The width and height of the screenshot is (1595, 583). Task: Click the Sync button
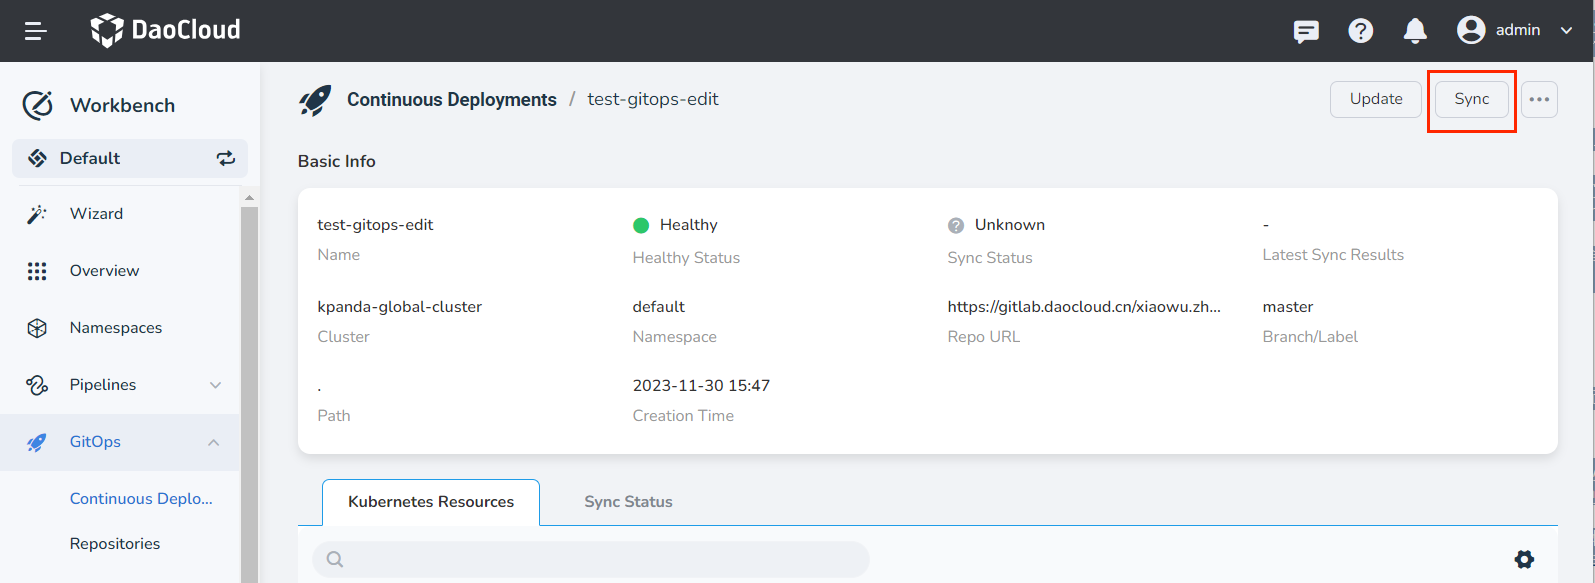(1471, 99)
